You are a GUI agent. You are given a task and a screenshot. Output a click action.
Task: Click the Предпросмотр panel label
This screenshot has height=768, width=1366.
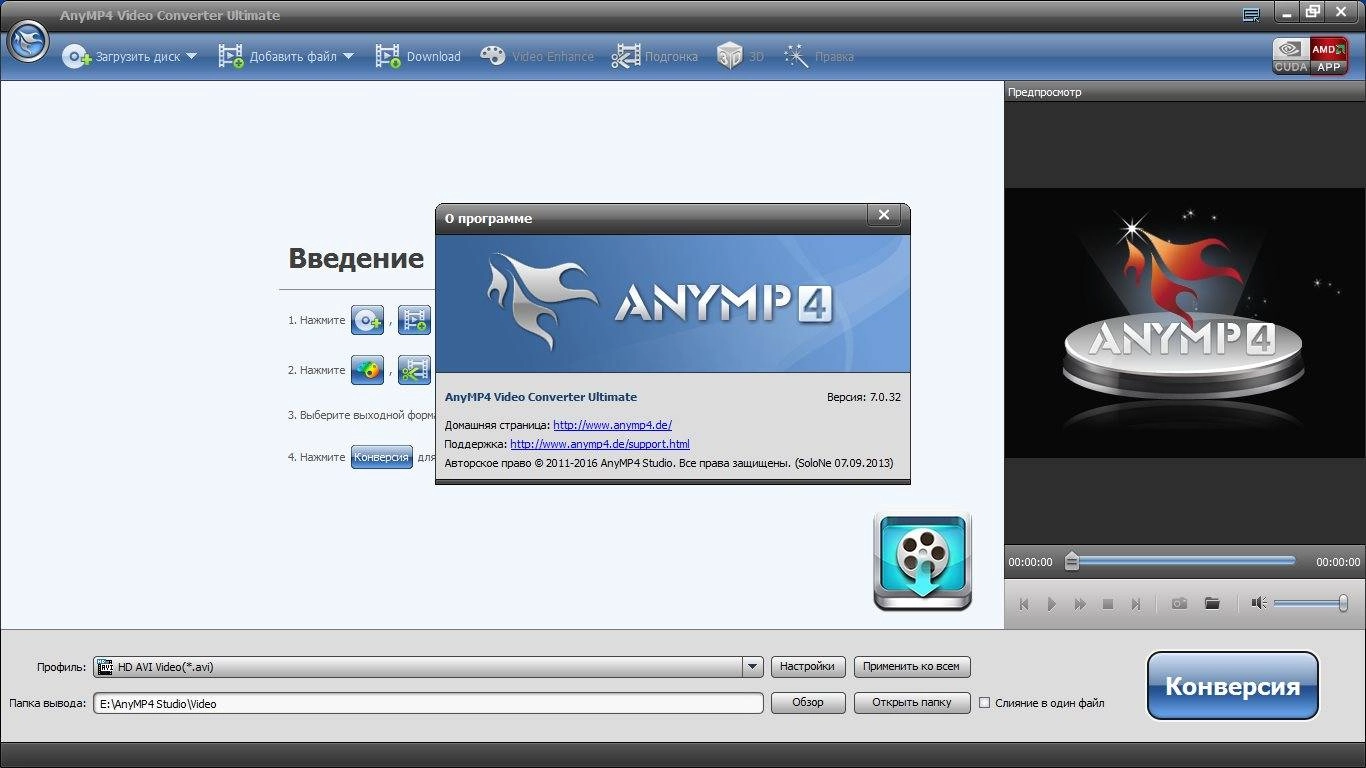point(1044,92)
